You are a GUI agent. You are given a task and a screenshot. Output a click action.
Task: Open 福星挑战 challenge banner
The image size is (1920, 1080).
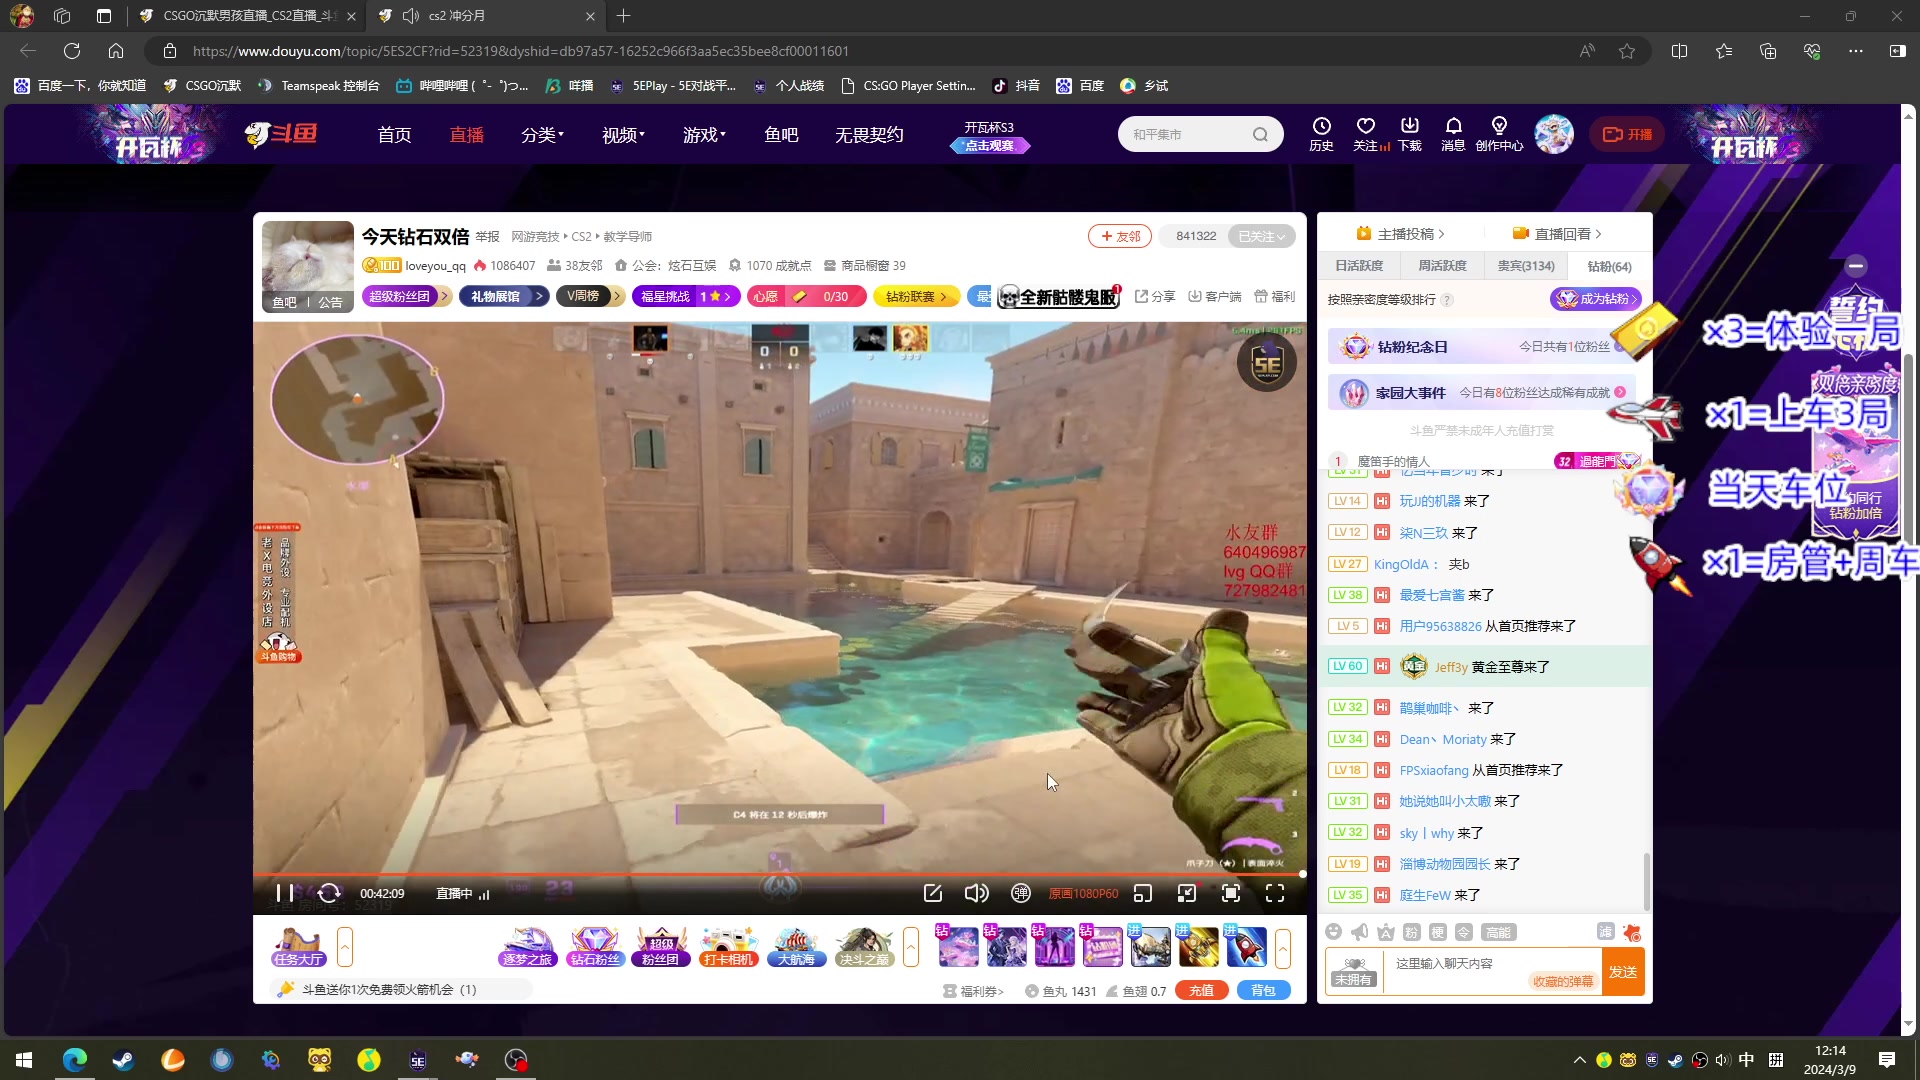click(686, 296)
